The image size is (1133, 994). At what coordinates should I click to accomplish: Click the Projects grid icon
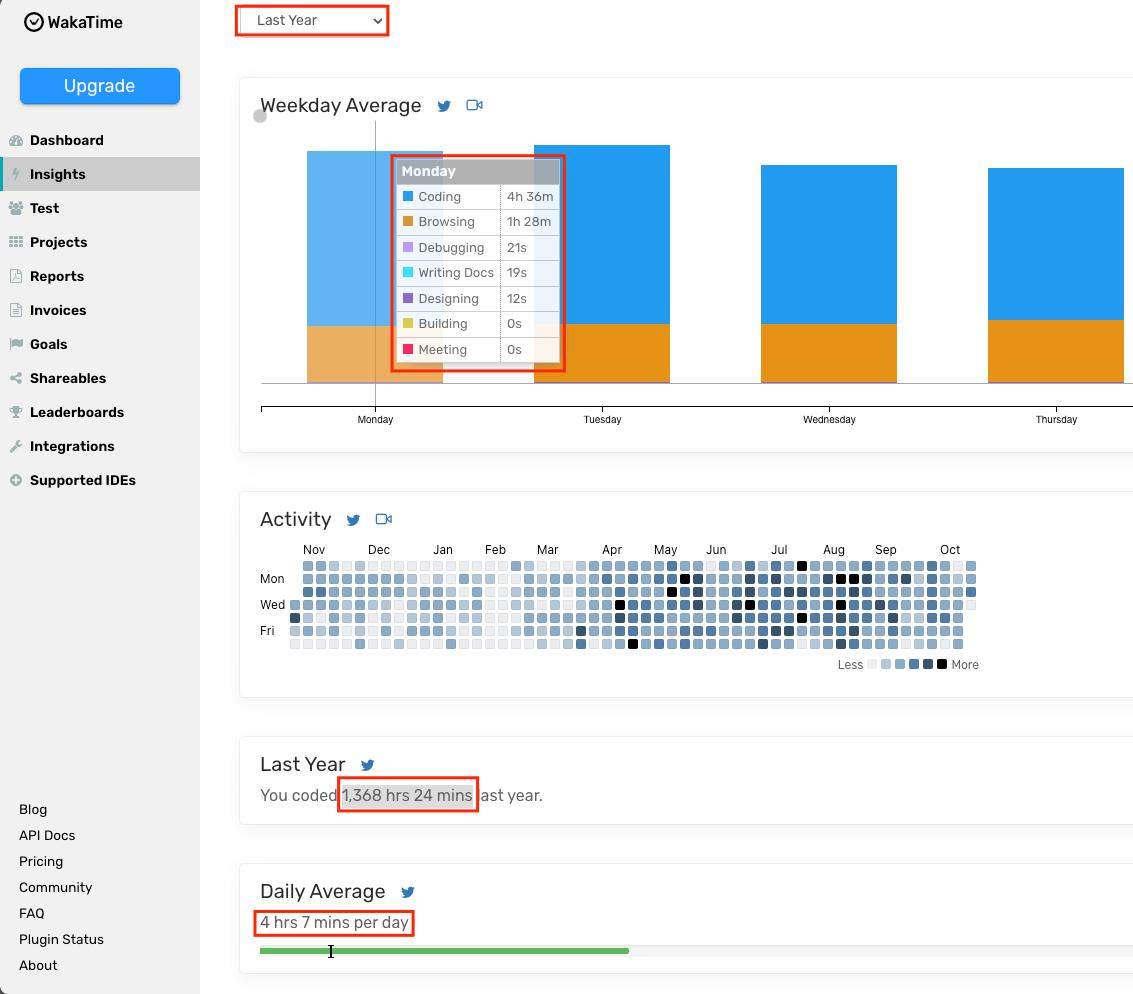(16, 242)
